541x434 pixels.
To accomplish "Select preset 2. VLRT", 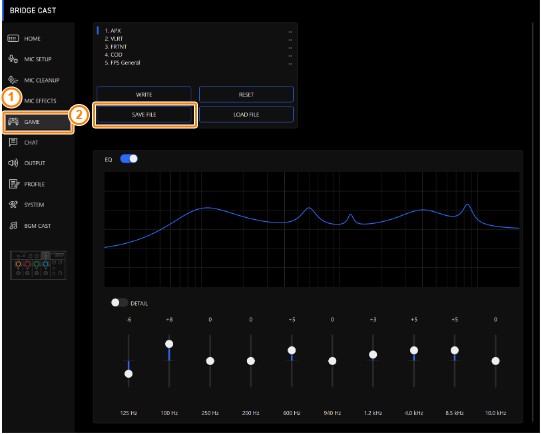I will point(114,39).
